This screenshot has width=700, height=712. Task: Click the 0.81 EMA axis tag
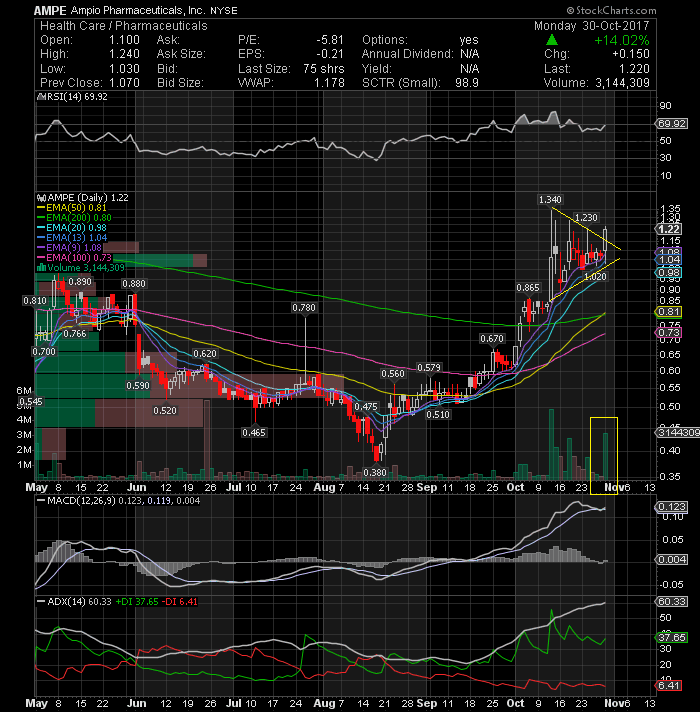pyautogui.click(x=669, y=312)
